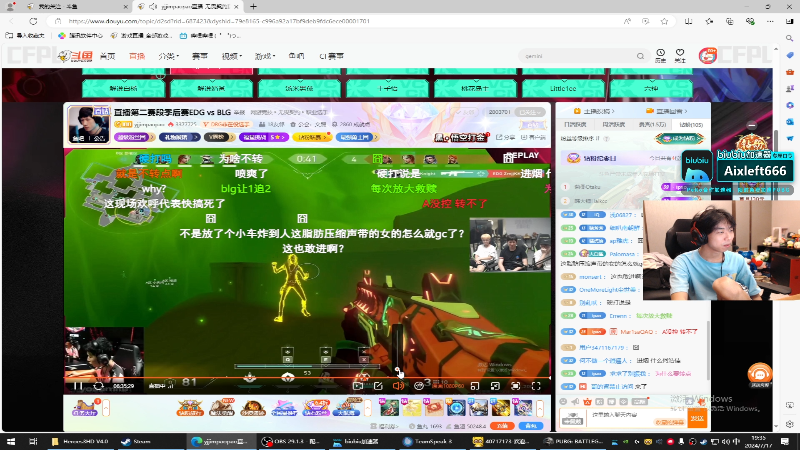Open browser settings and more menu
Image resolution: width=800 pixels, height=450 pixels.
[x=770, y=21]
